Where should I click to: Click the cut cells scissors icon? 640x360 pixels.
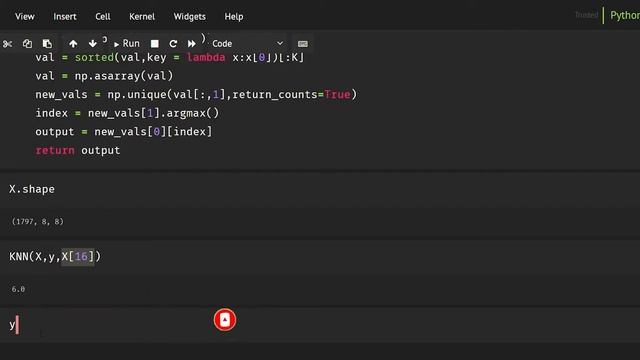7,44
